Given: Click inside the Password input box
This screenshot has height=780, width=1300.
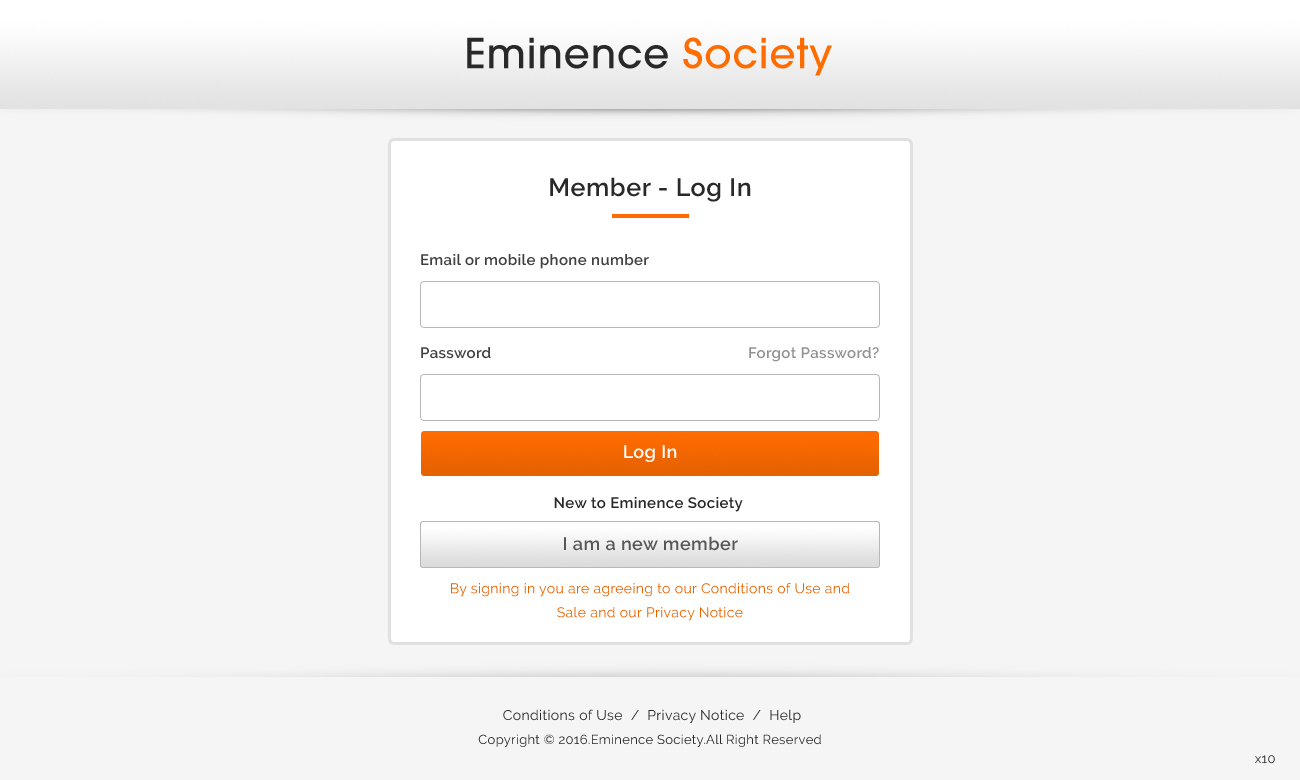Looking at the screenshot, I should [x=650, y=397].
